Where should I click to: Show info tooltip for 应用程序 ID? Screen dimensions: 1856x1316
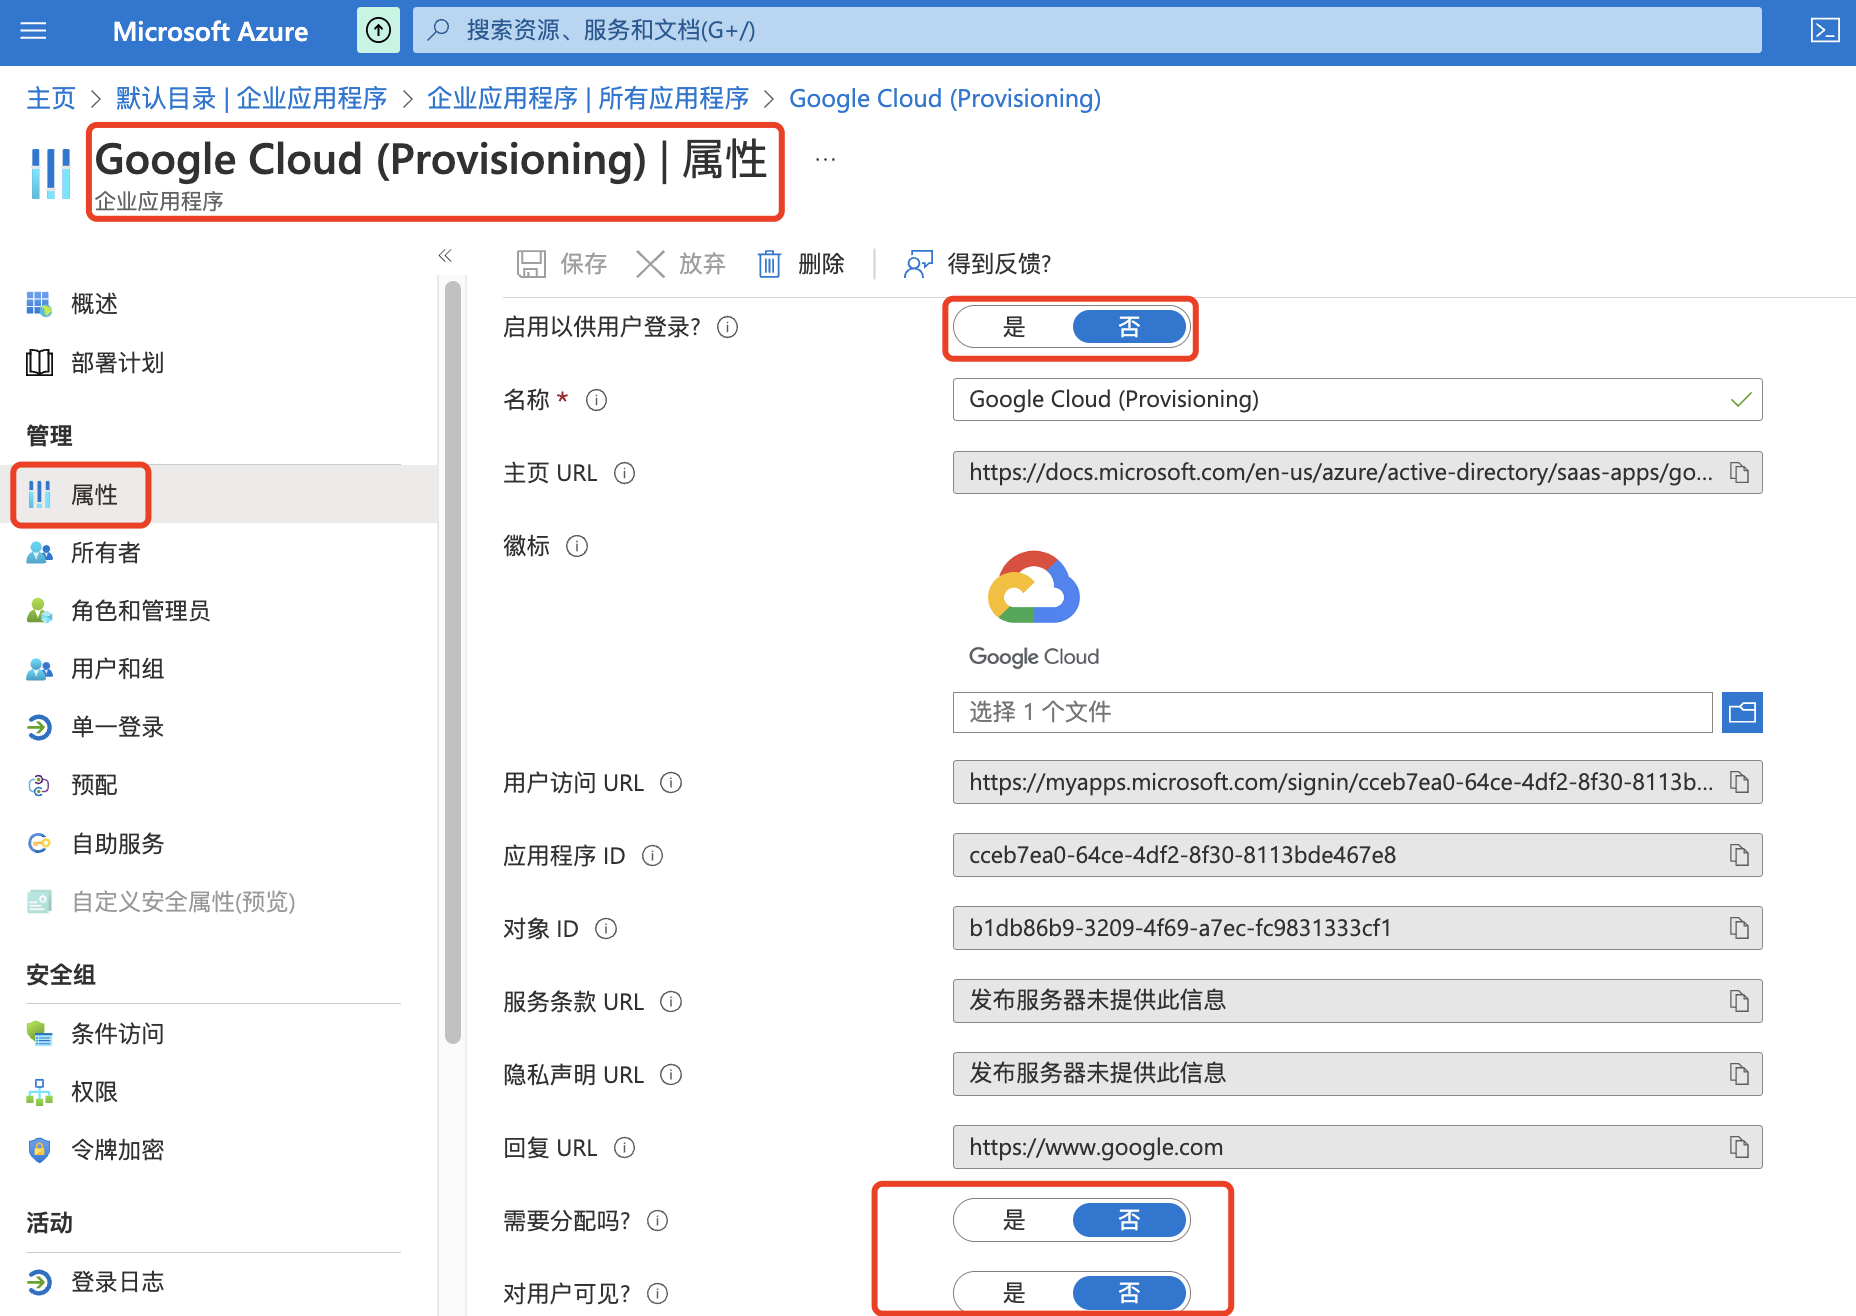[x=653, y=856]
